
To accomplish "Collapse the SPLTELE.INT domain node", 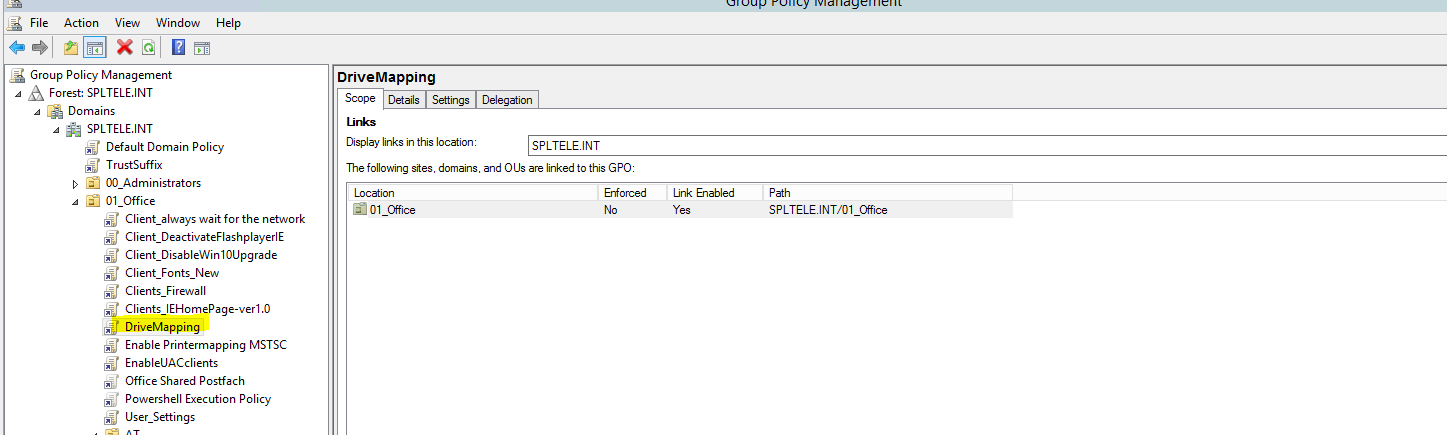I will click(x=57, y=129).
